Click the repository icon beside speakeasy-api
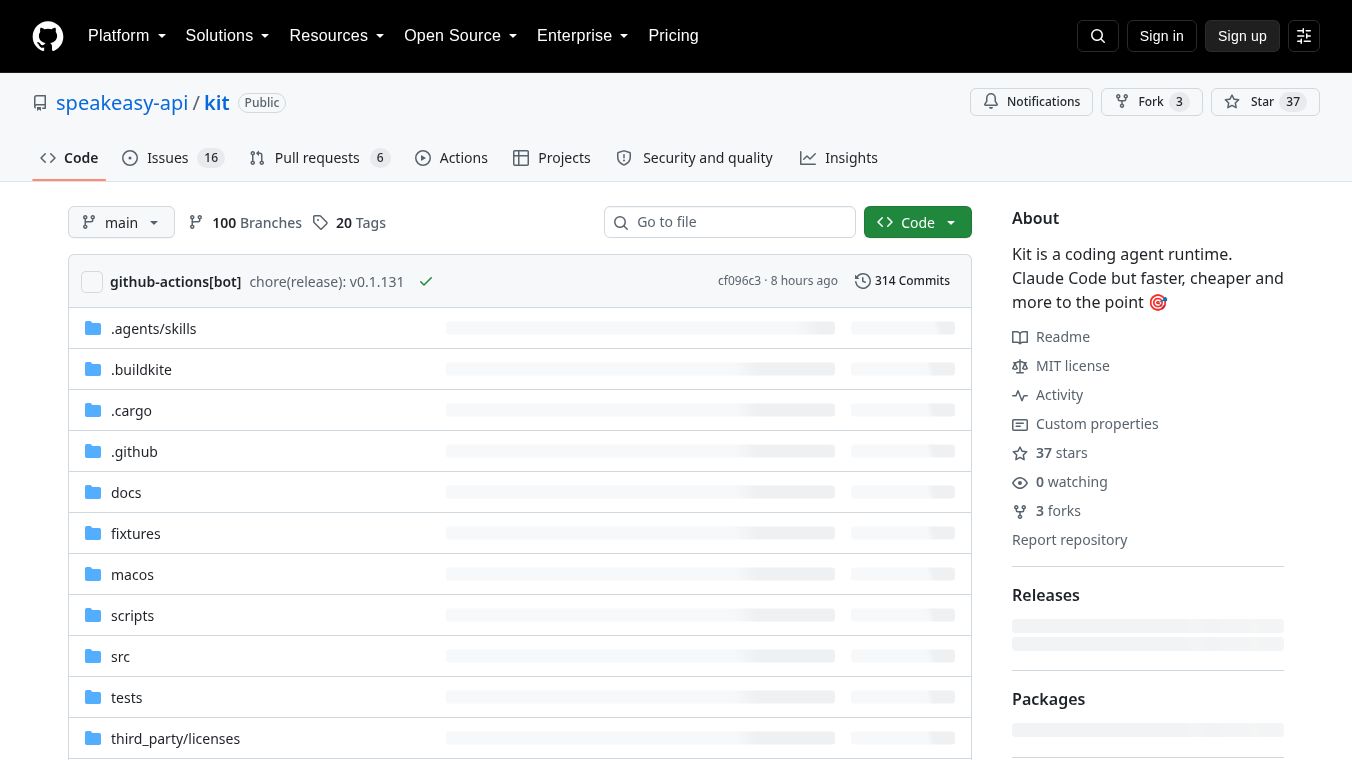Viewport: 1352px width, 760px height. tap(40, 103)
